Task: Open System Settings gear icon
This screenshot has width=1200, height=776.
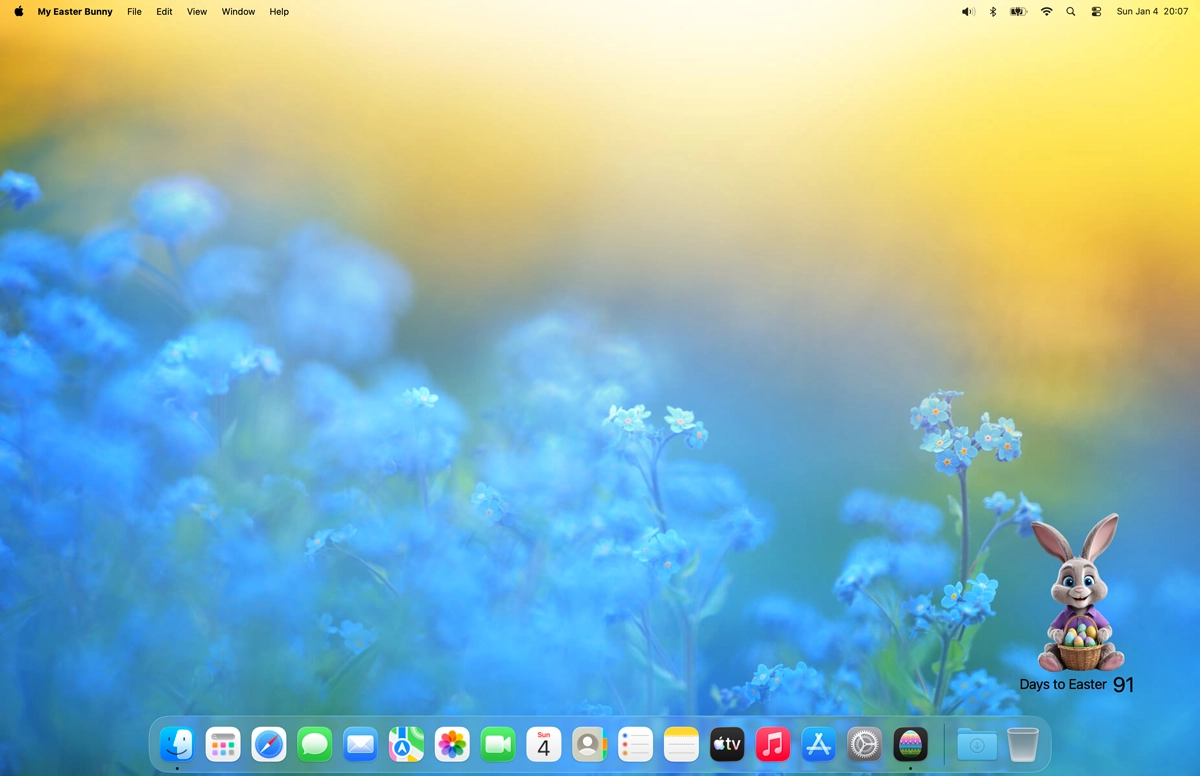Action: (x=864, y=744)
